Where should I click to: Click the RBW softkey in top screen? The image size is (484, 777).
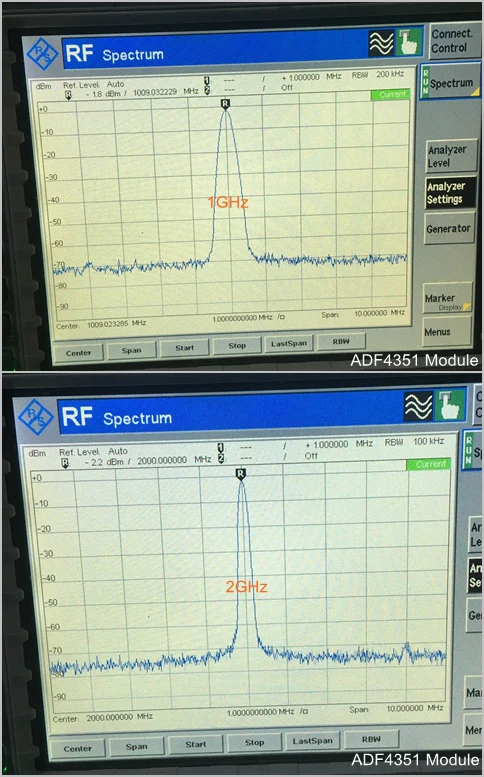tap(341, 341)
